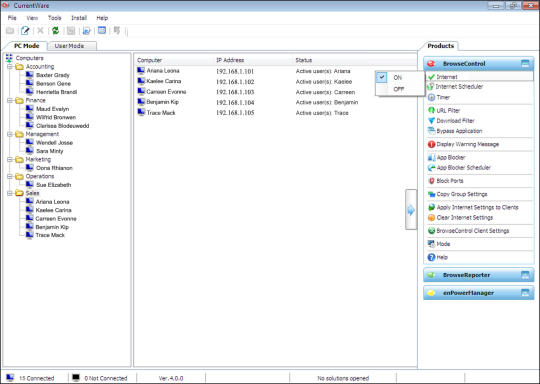Select Benjamin Kip row in computer list
The height and width of the screenshot is (384, 540).
click(x=276, y=102)
